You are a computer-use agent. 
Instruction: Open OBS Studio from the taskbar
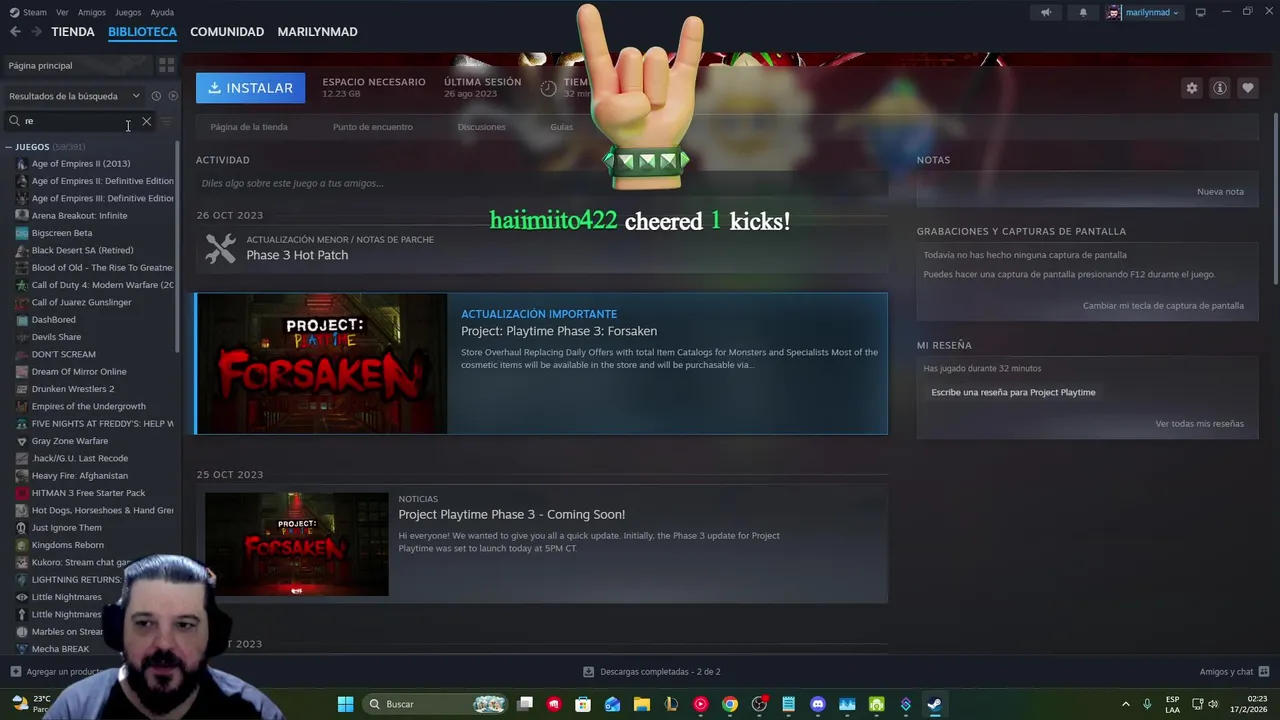[x=759, y=704]
